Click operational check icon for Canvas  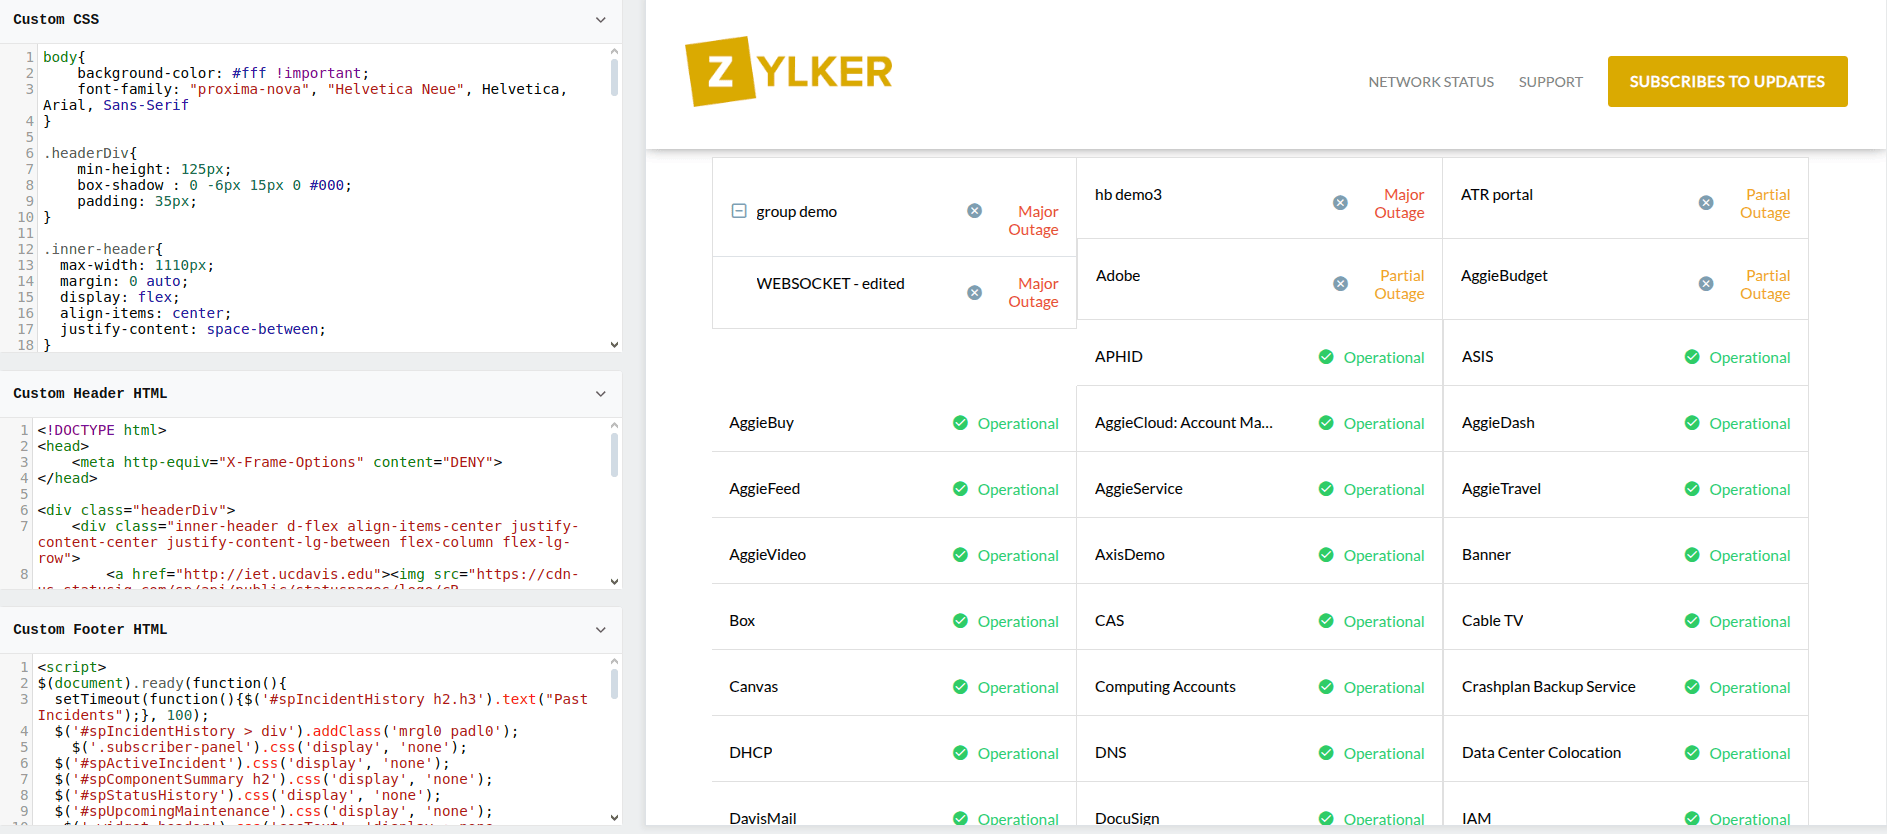(960, 687)
